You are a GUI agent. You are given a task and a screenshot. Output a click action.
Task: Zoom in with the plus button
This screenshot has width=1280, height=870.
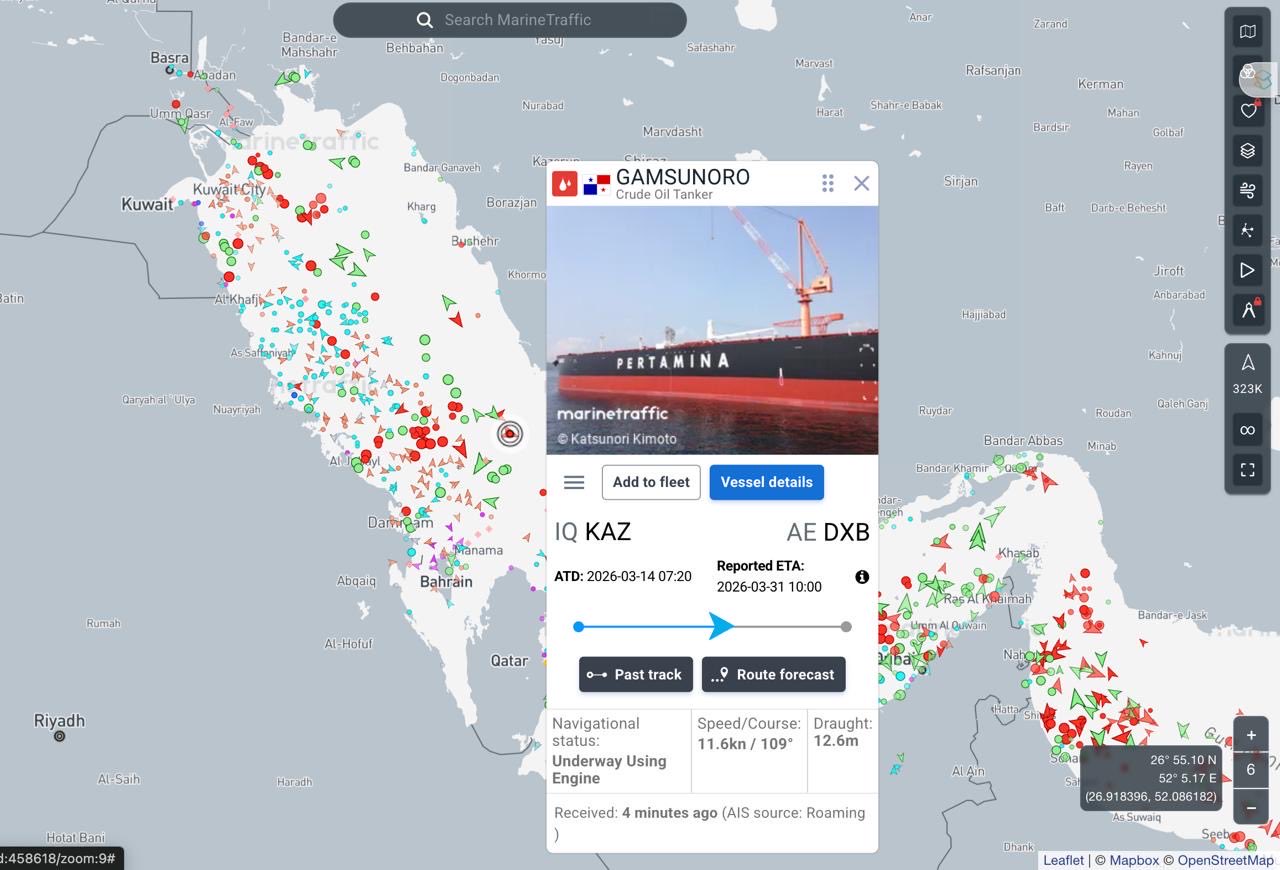coord(1250,735)
